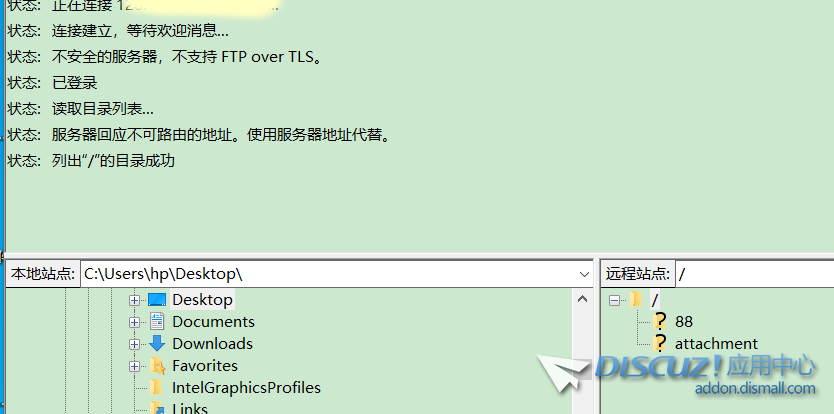This screenshot has width=834, height=414.
Task: Click the question-mark icon beside attachment
Action: (660, 343)
